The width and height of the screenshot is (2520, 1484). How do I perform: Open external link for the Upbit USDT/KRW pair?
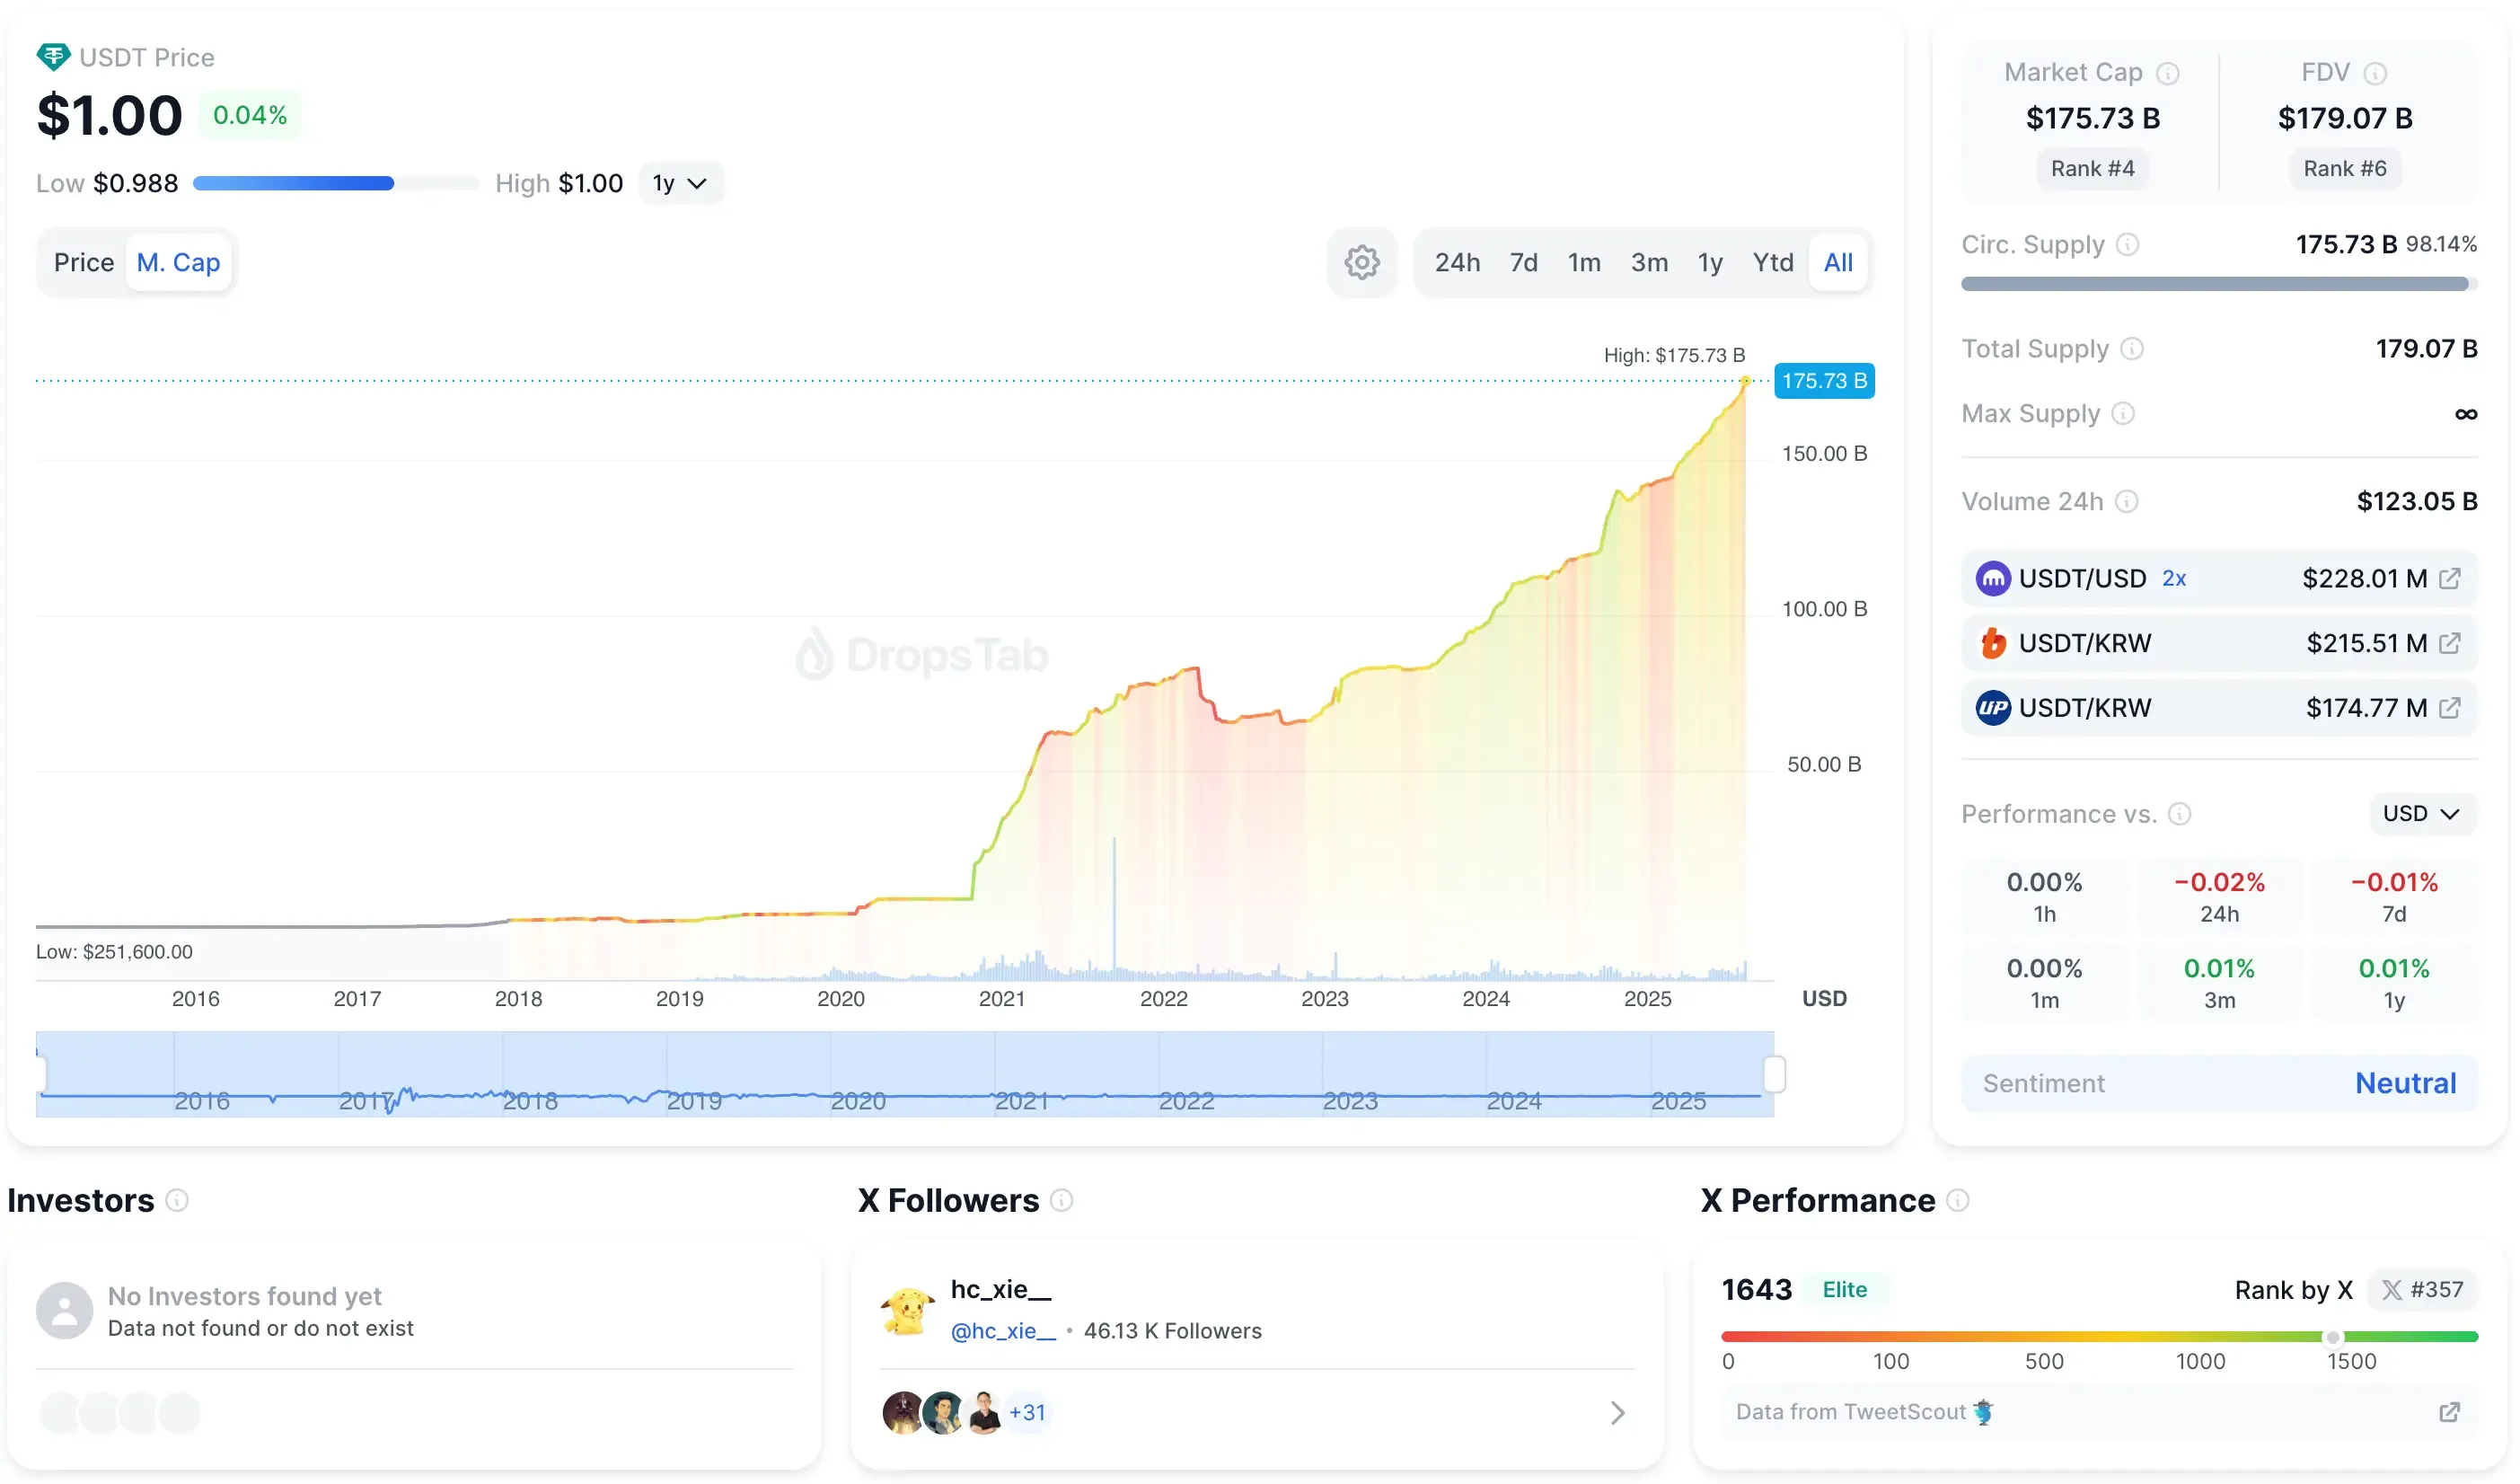click(2449, 708)
